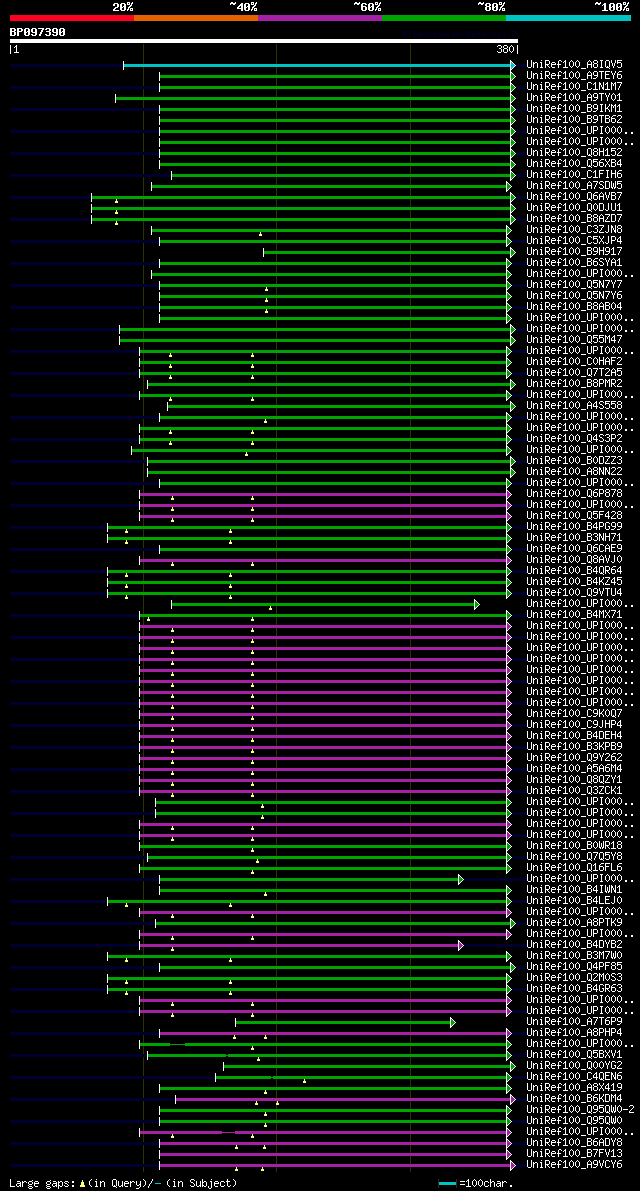Image resolution: width=640 pixels, height=1191 pixels.
Task: Click the purple alignment bar for UniRef100_Q6P878
Action: point(325,494)
